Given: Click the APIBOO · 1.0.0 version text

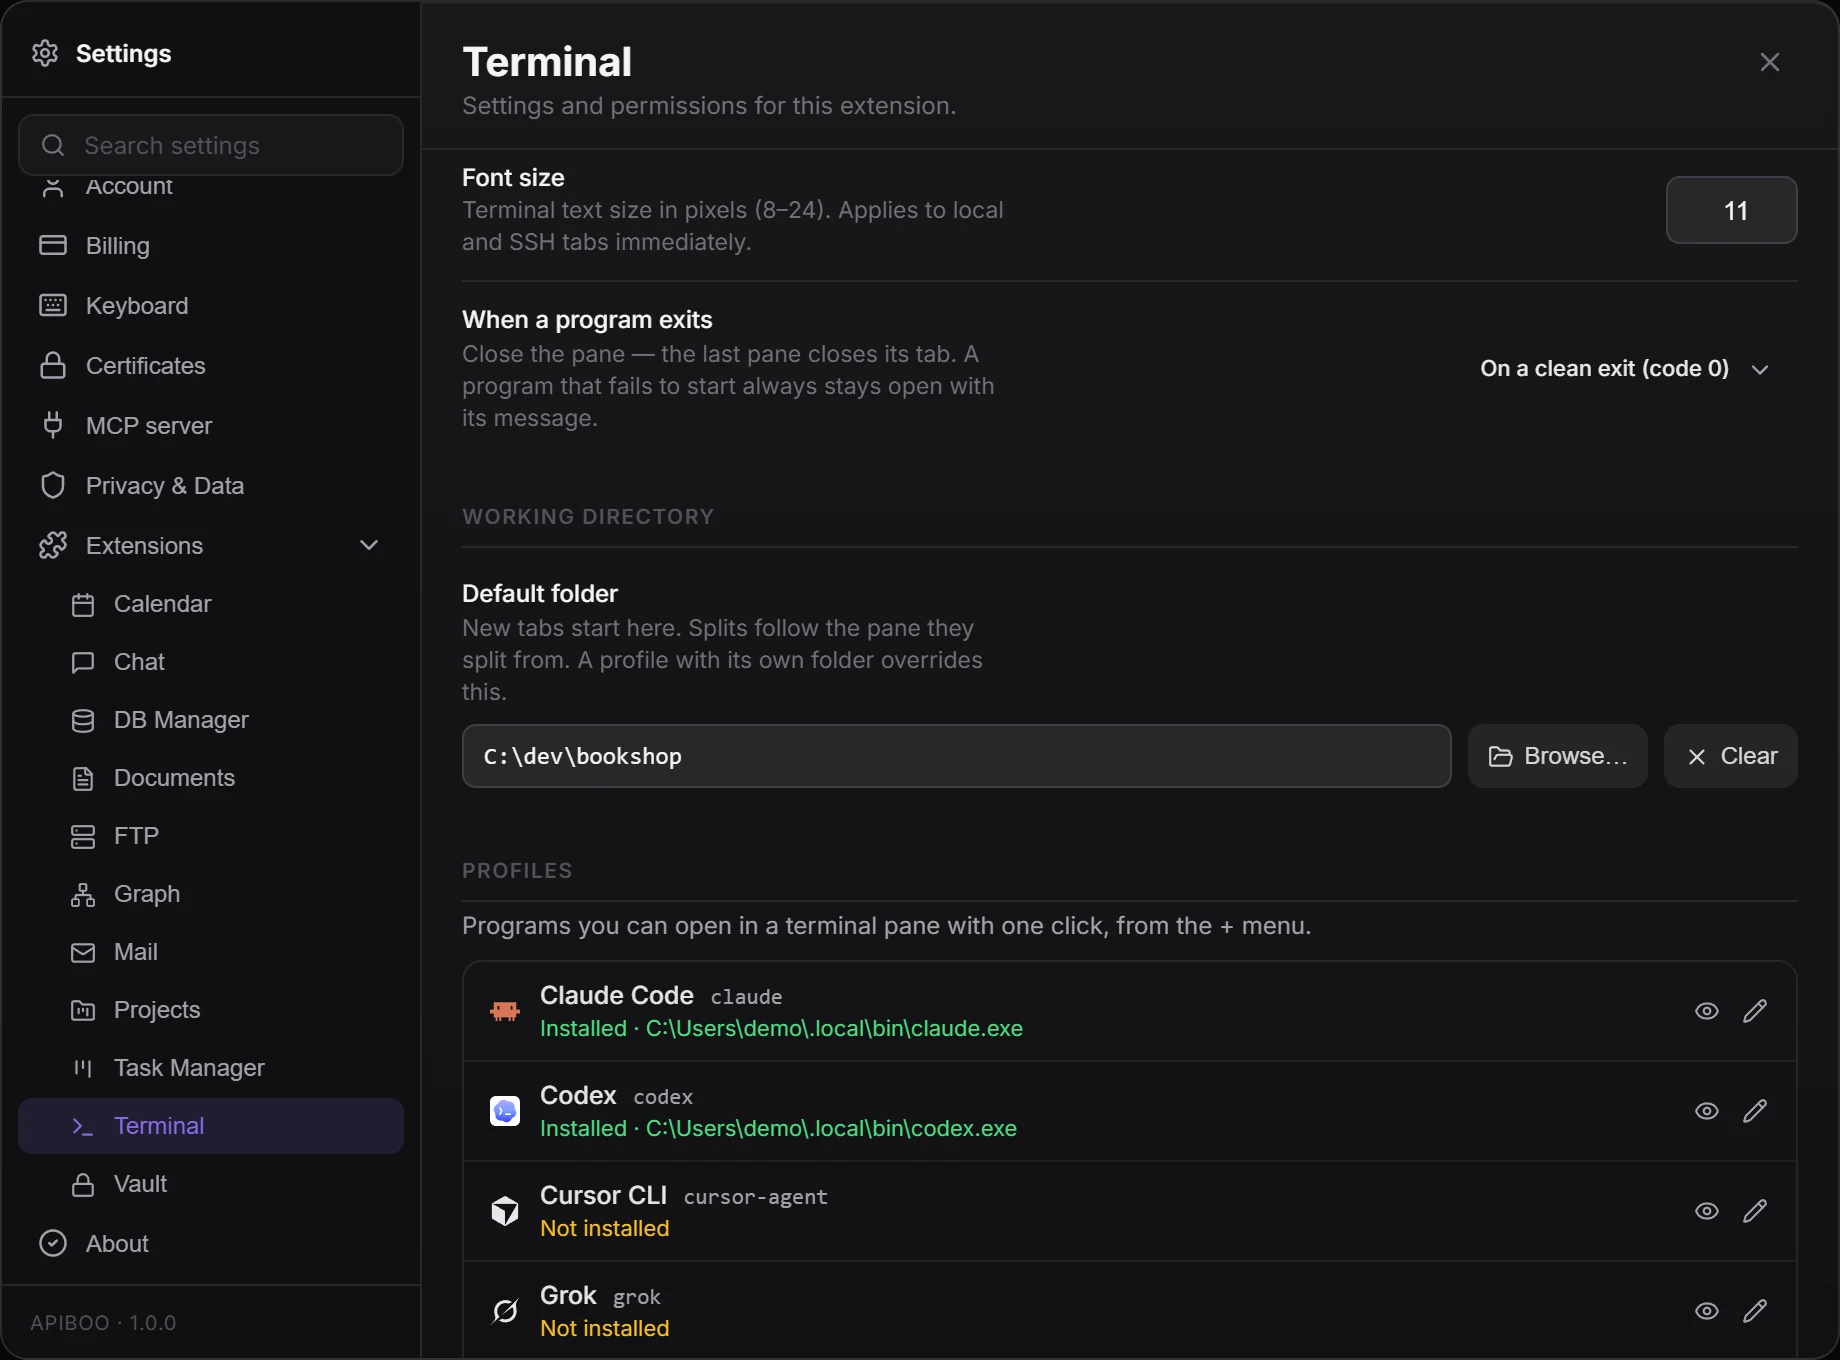Looking at the screenshot, I should [103, 1323].
